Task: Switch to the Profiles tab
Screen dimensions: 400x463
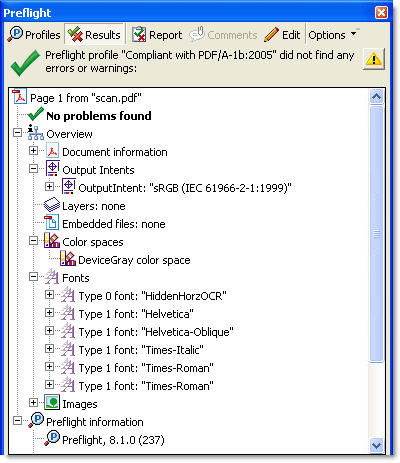Action: [x=34, y=35]
